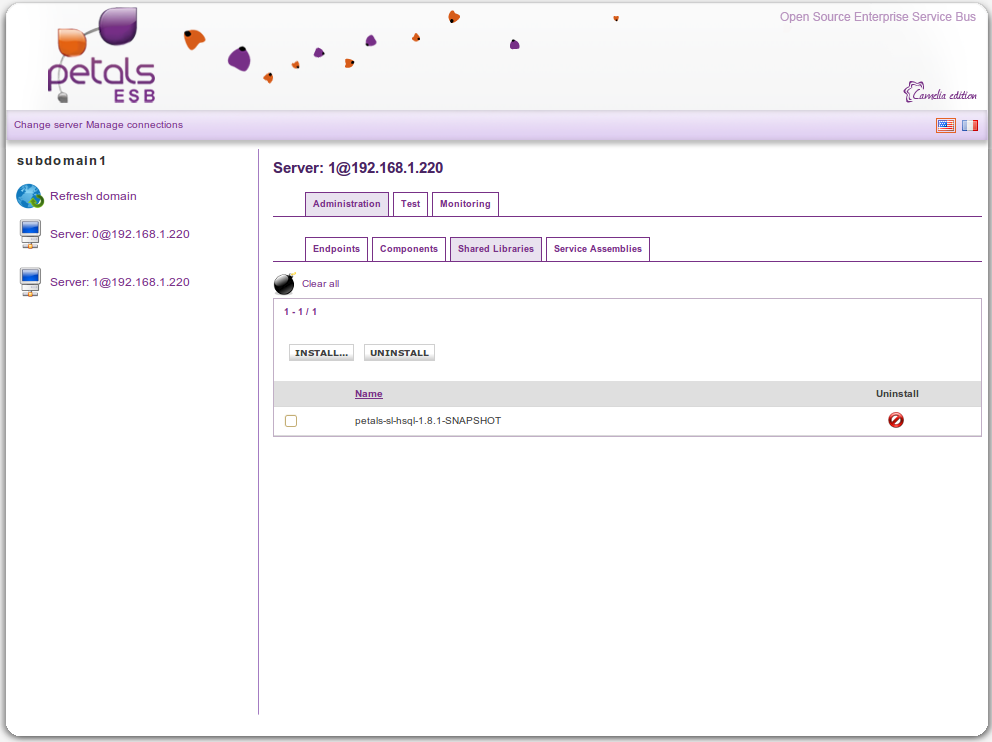The height and width of the screenshot is (742, 992).
Task: Open the Service Assemblies tab
Action: point(597,249)
